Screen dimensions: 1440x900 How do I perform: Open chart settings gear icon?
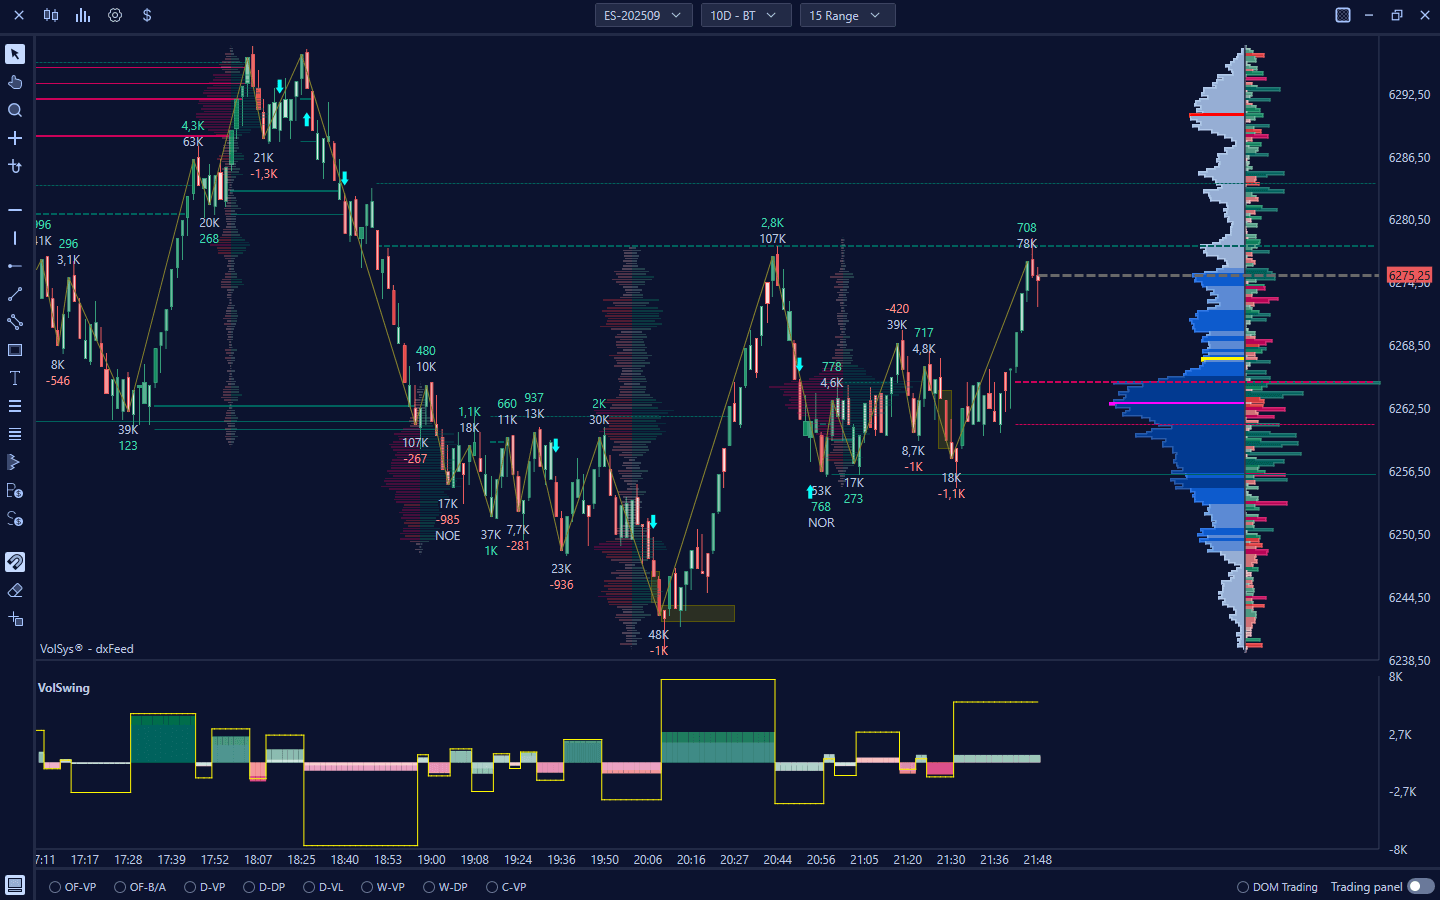coord(115,15)
